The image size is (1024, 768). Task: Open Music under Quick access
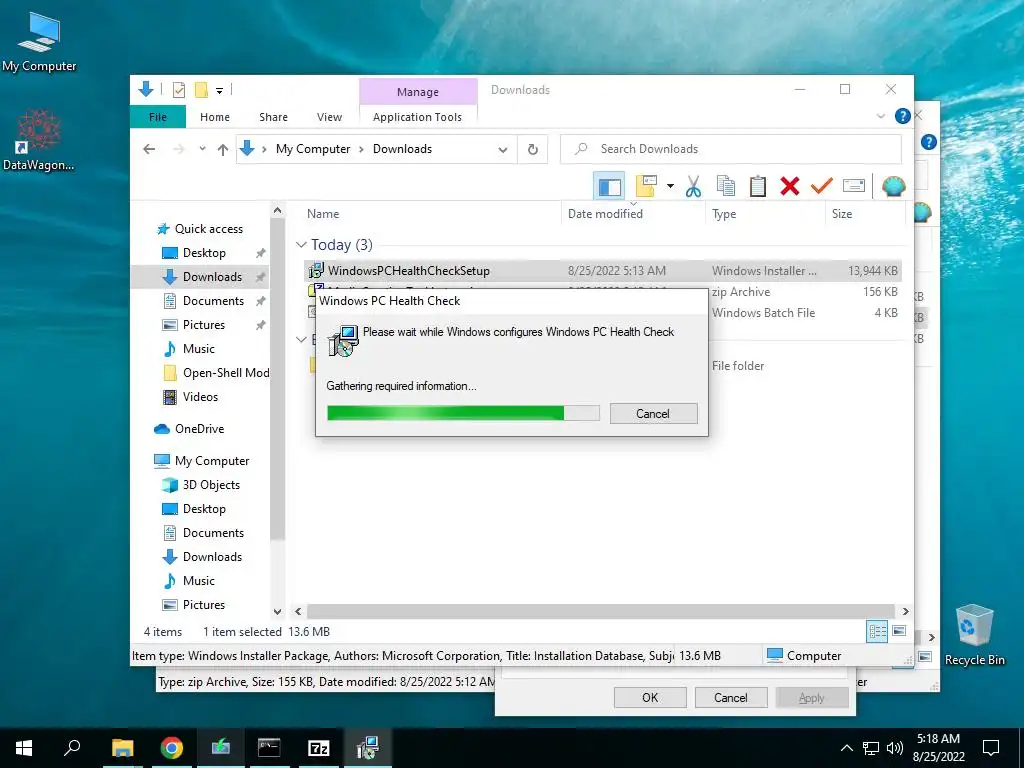coord(199,349)
